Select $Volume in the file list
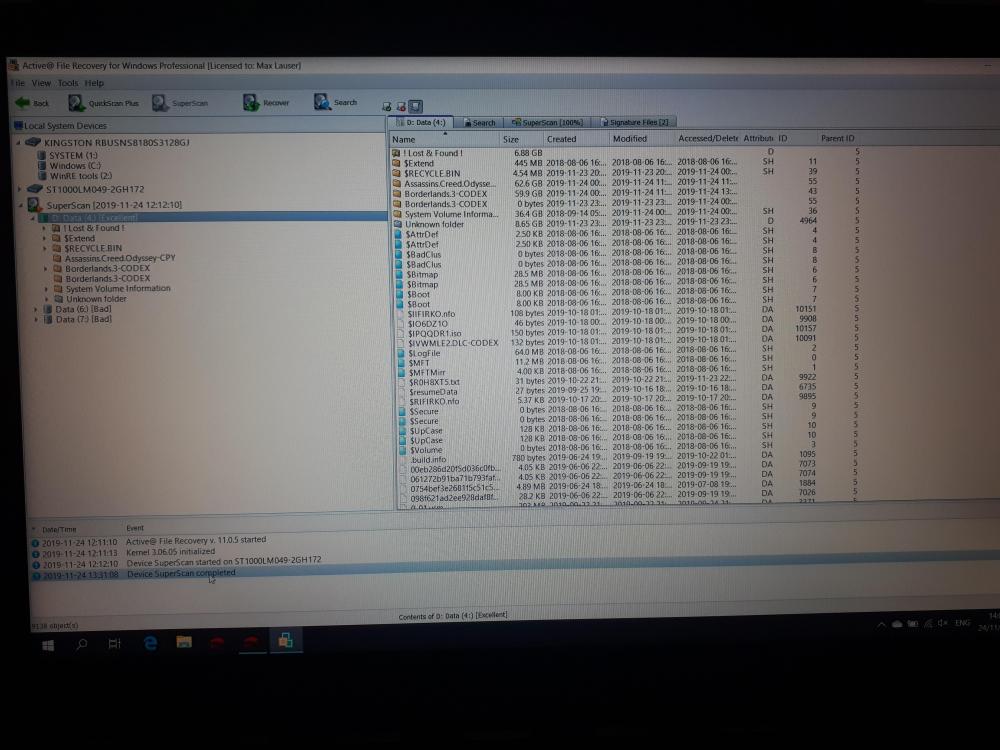This screenshot has height=750, width=1000. tap(425, 450)
